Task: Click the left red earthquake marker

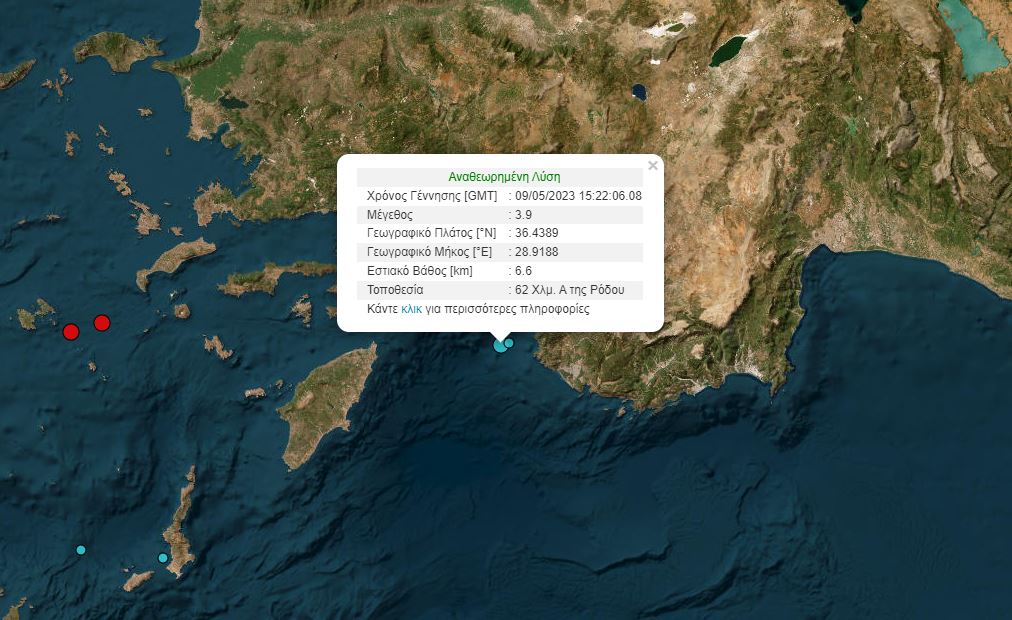Action: [x=71, y=332]
